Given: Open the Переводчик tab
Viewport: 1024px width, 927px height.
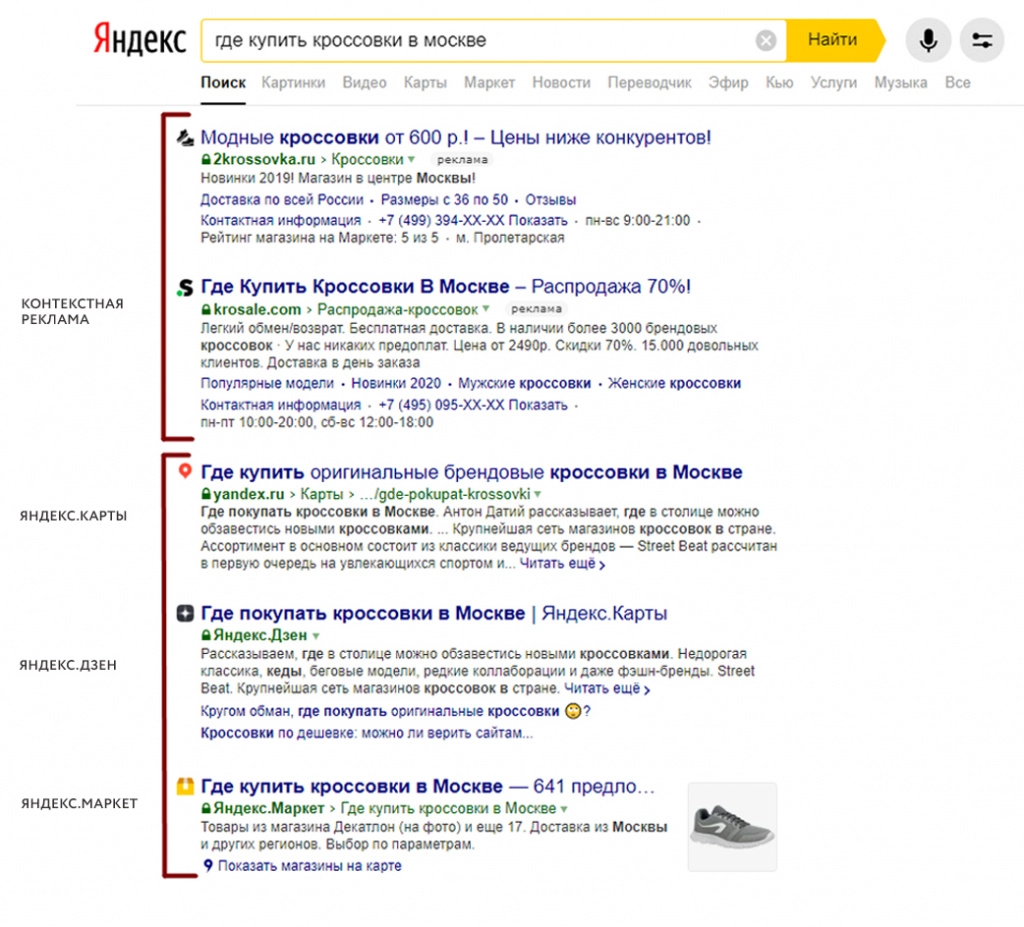Looking at the screenshot, I should tap(649, 83).
